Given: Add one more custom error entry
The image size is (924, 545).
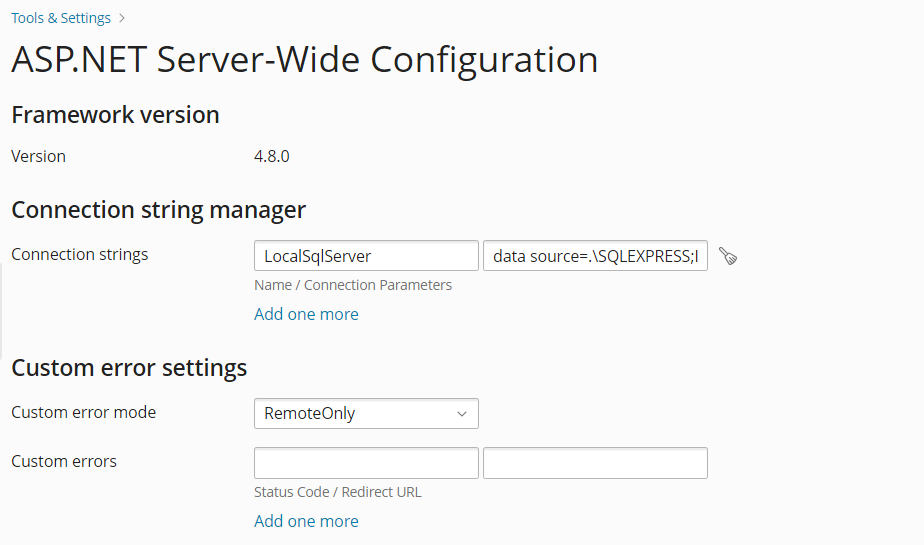Looking at the screenshot, I should [306, 521].
